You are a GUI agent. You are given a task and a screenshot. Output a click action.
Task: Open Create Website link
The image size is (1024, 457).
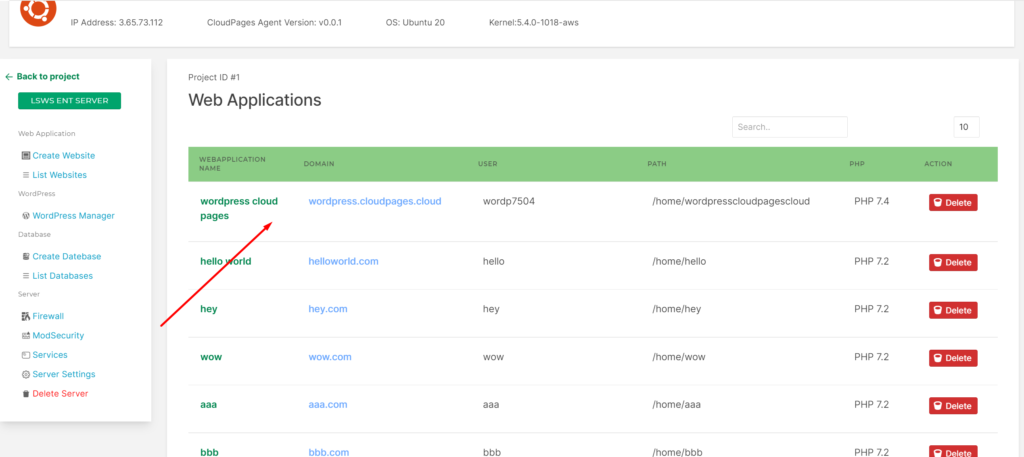pos(63,155)
